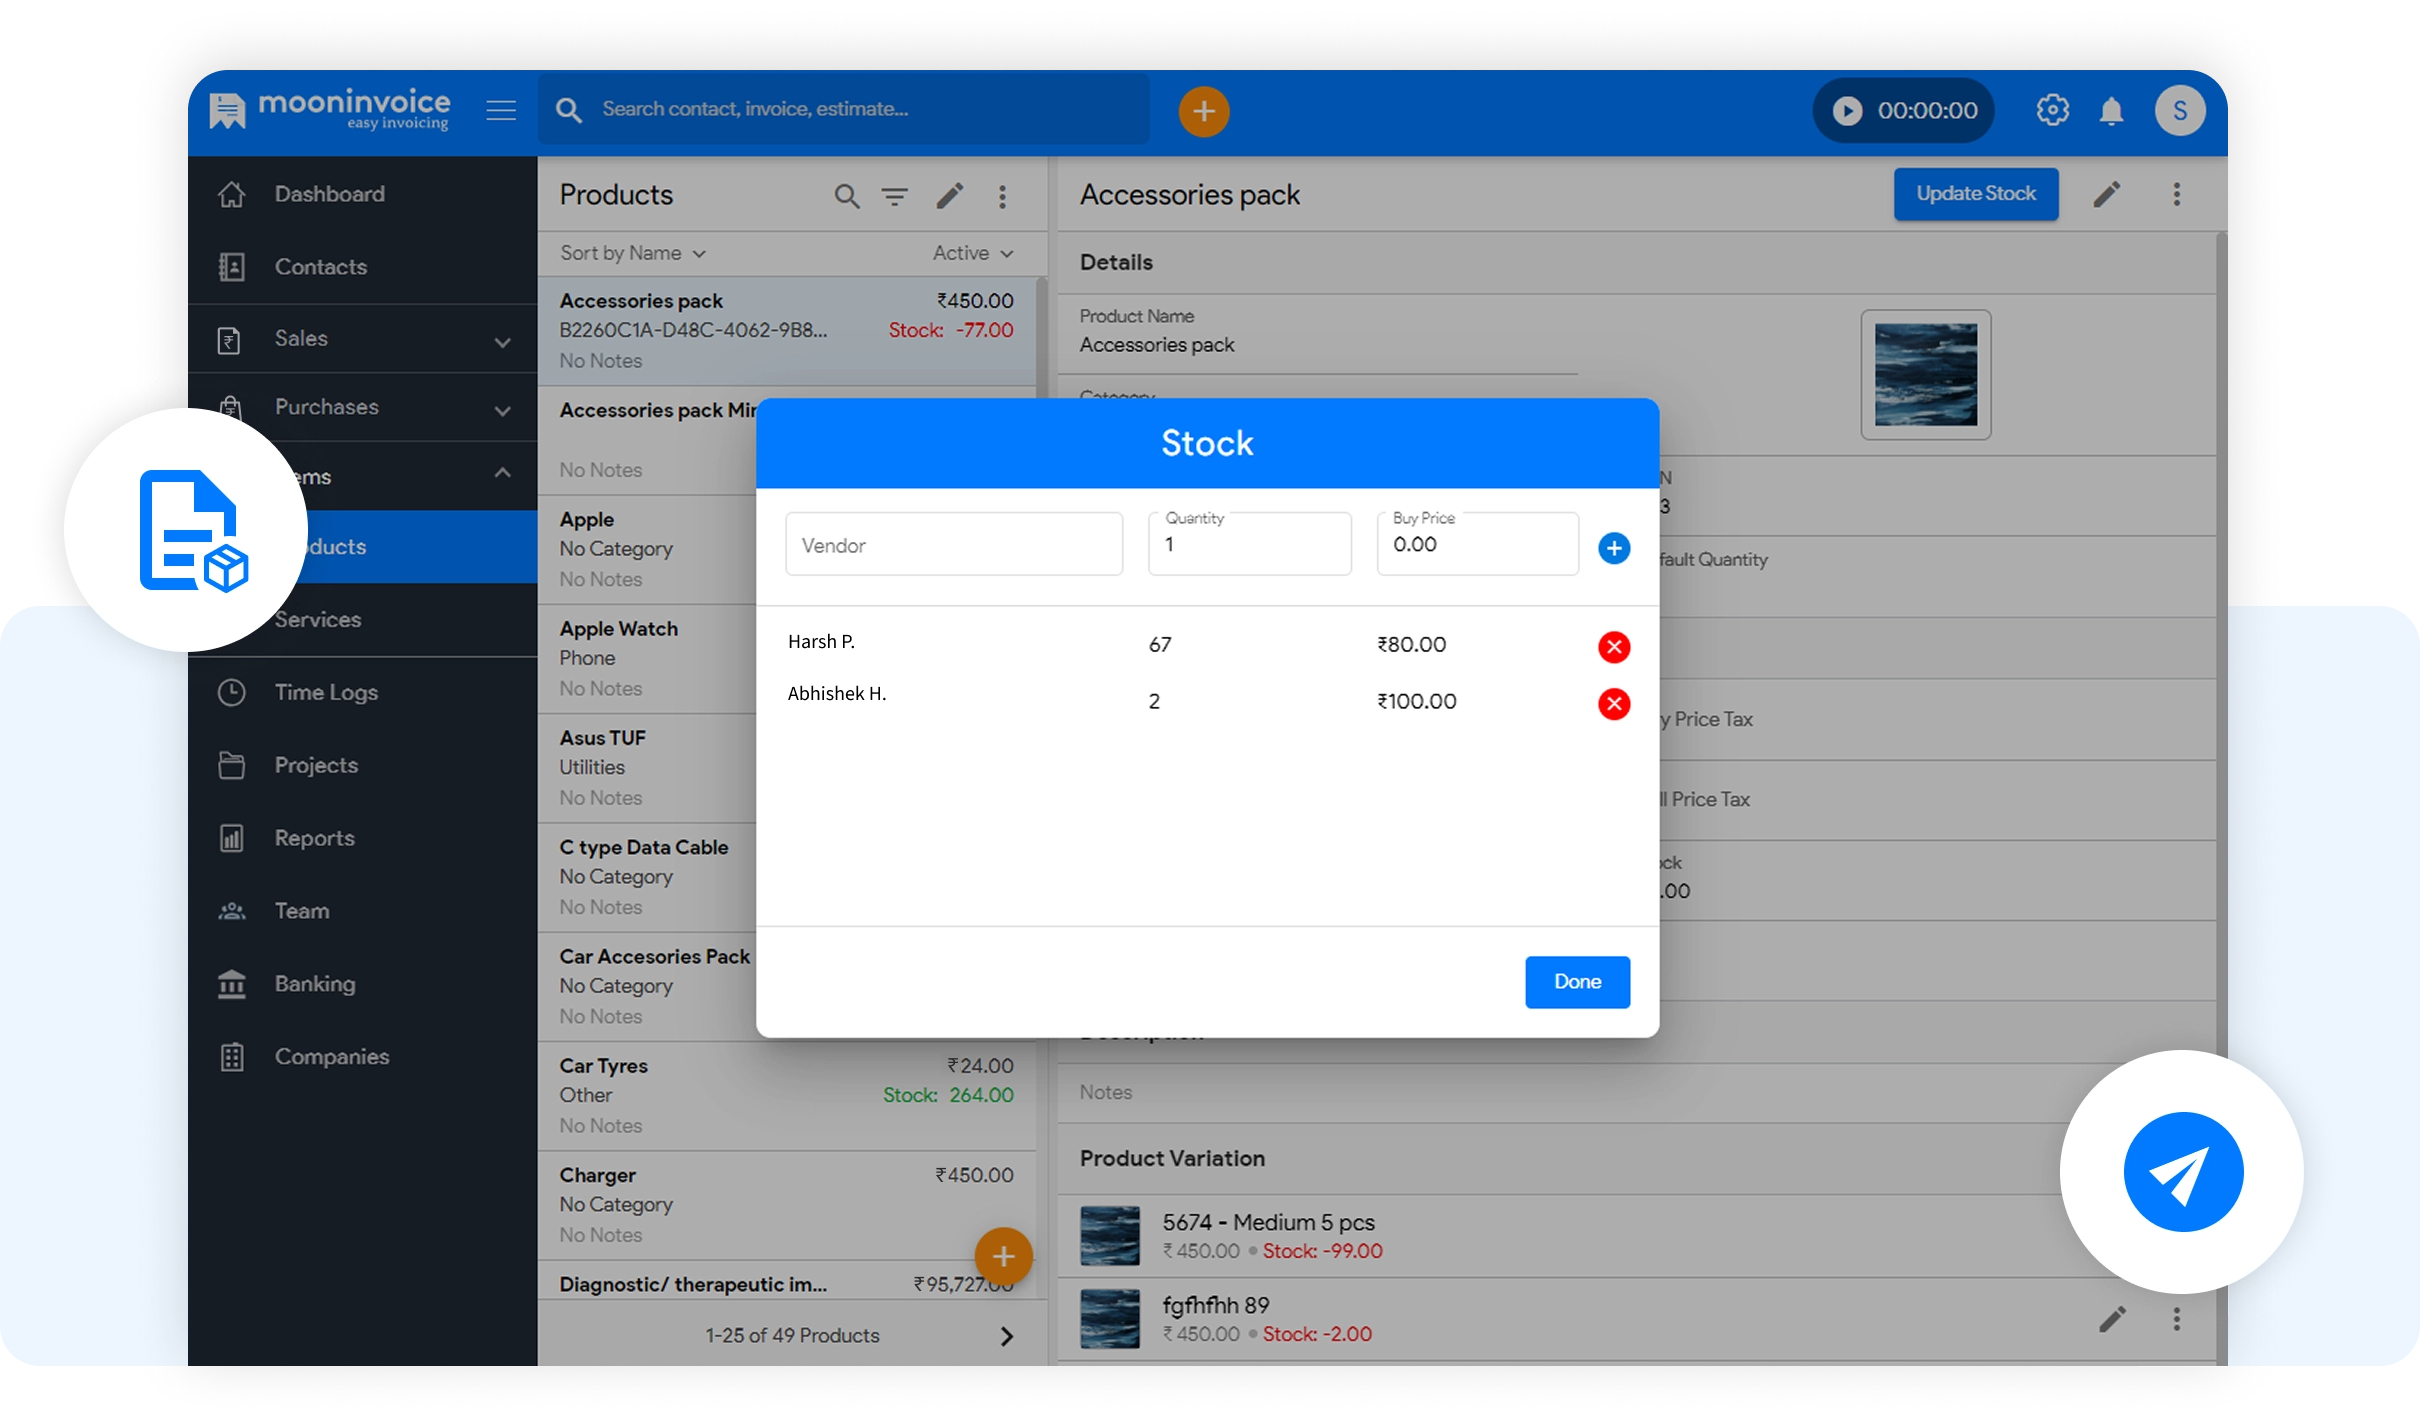Start the timer play button
The width and height of the screenshot is (2420, 1417).
[x=1847, y=111]
